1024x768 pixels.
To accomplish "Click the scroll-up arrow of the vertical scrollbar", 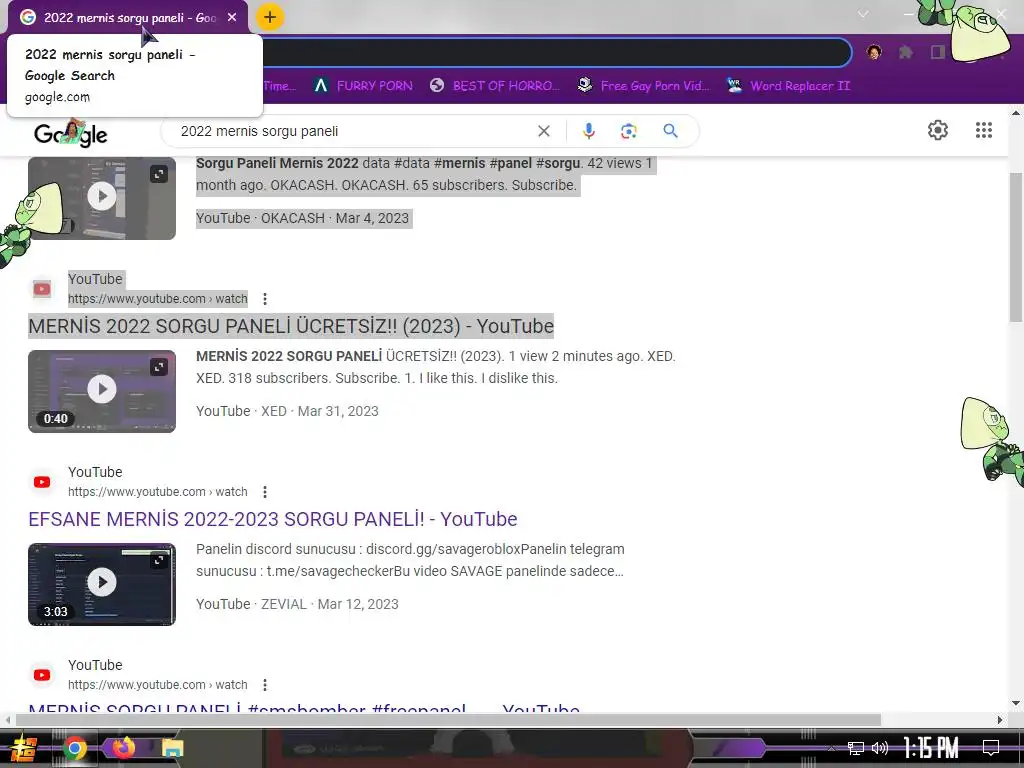I will (x=1016, y=113).
